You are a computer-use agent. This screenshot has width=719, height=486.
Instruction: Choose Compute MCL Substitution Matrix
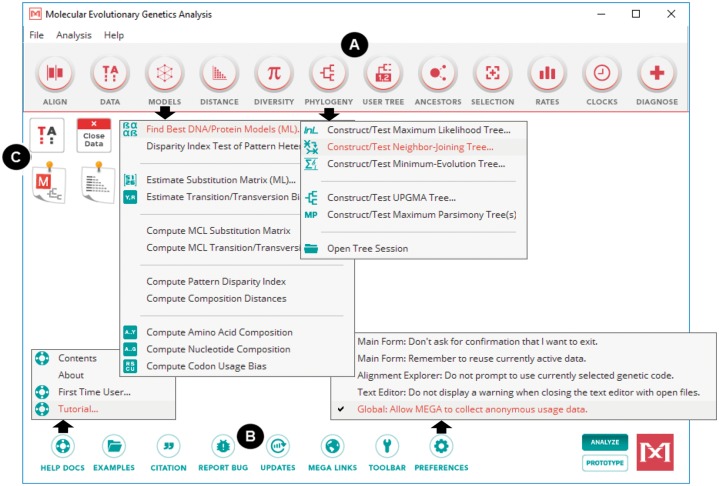click(210, 231)
